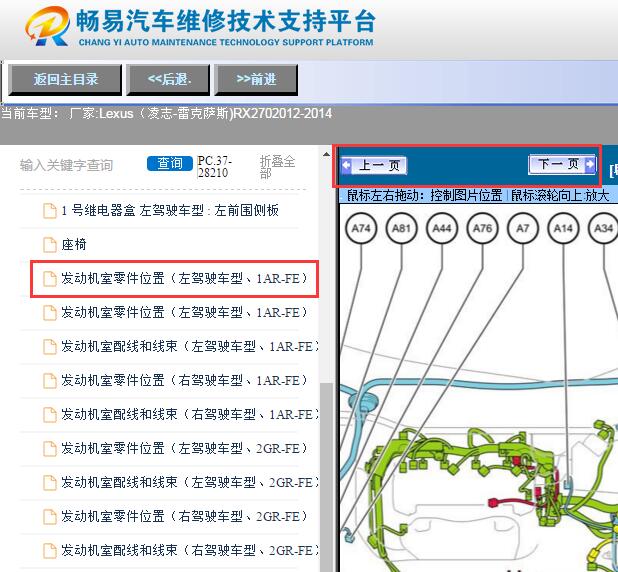This screenshot has height=572, width=618.
Task: Click the right arrow icon on 下一页
Action: coord(590,164)
